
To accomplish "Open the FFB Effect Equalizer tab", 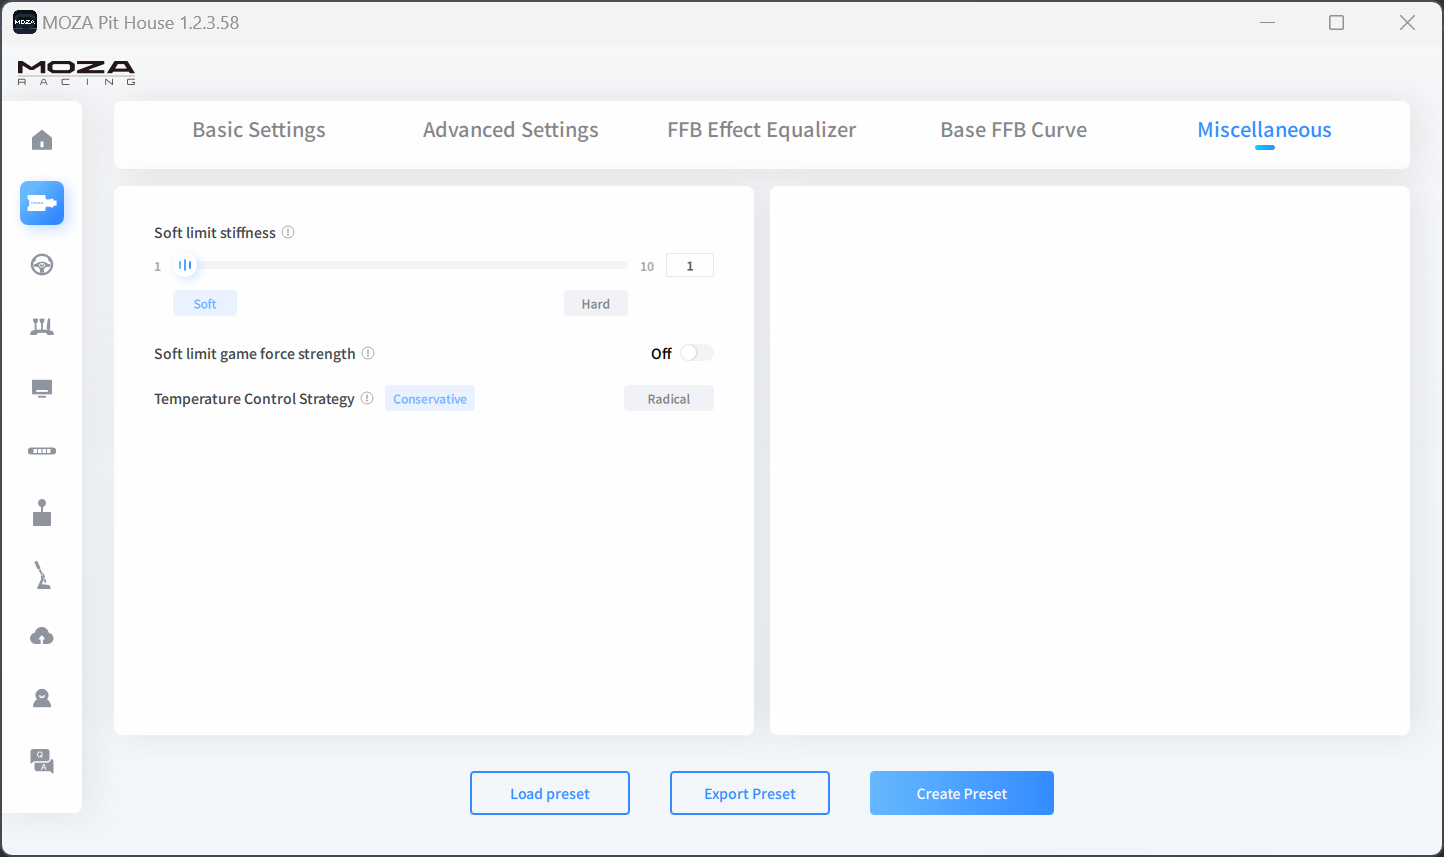I will click(x=761, y=130).
